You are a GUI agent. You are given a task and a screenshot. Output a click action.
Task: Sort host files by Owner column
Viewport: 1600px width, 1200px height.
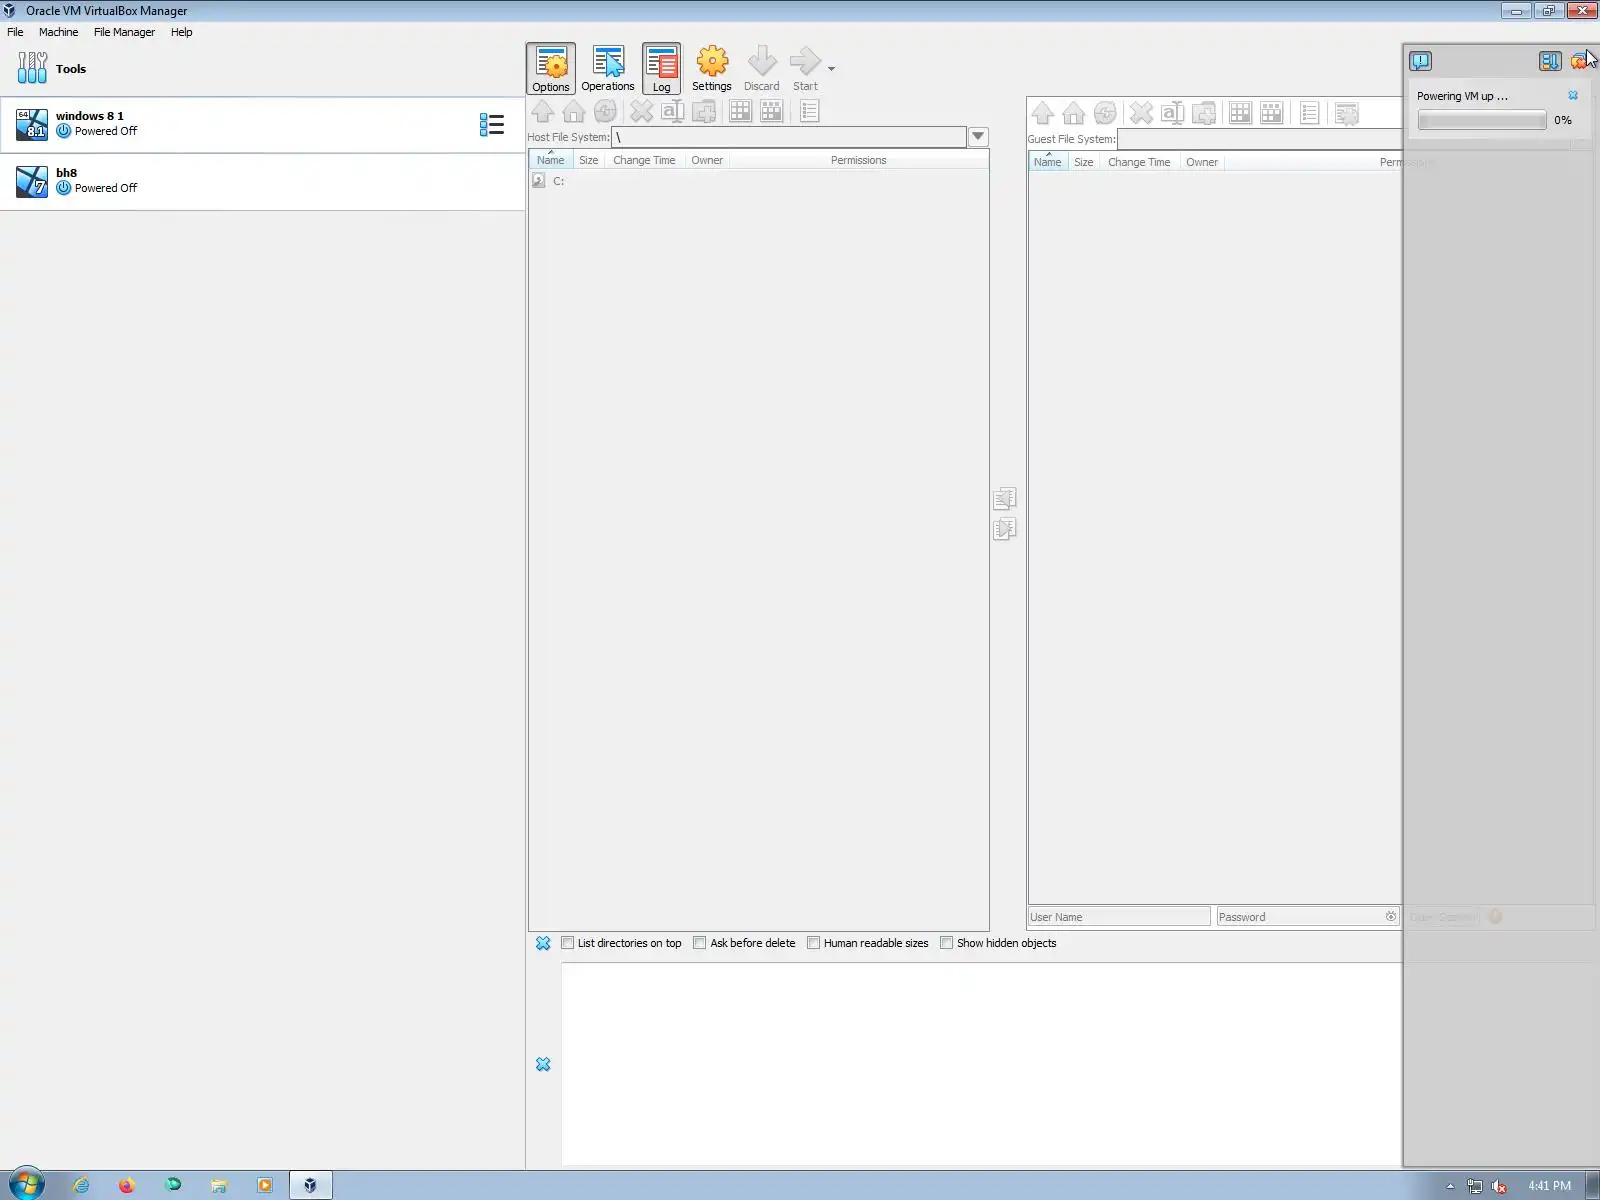tap(707, 160)
